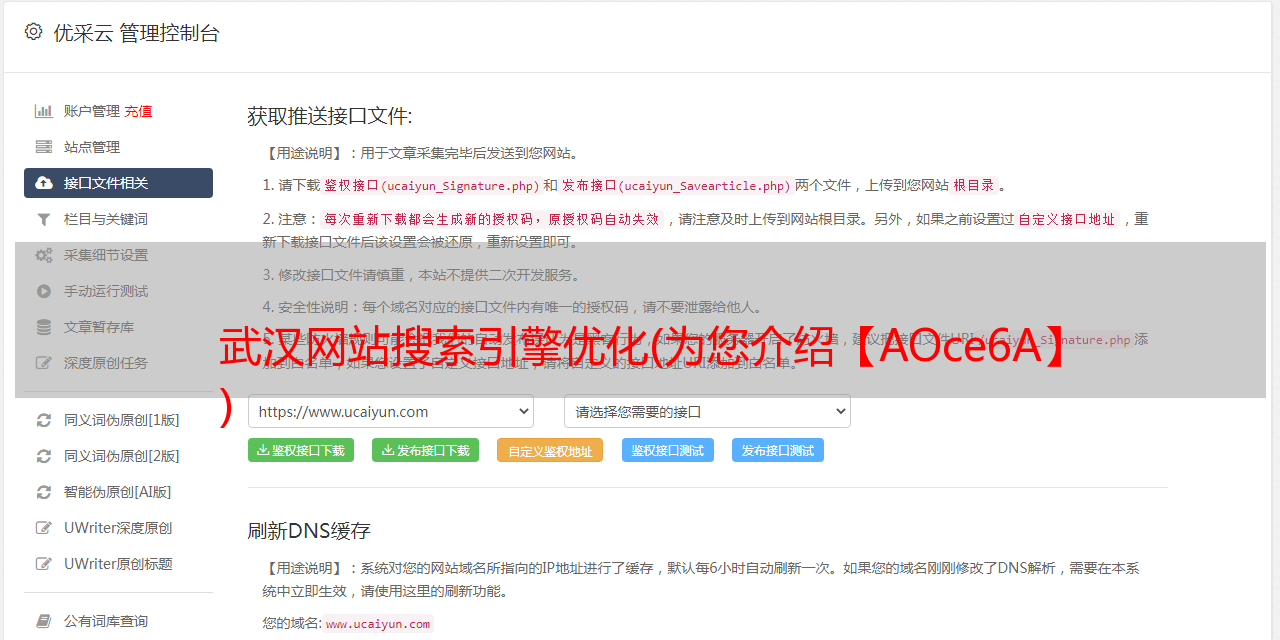Click the 优采云 管理控制台 title

point(137,33)
